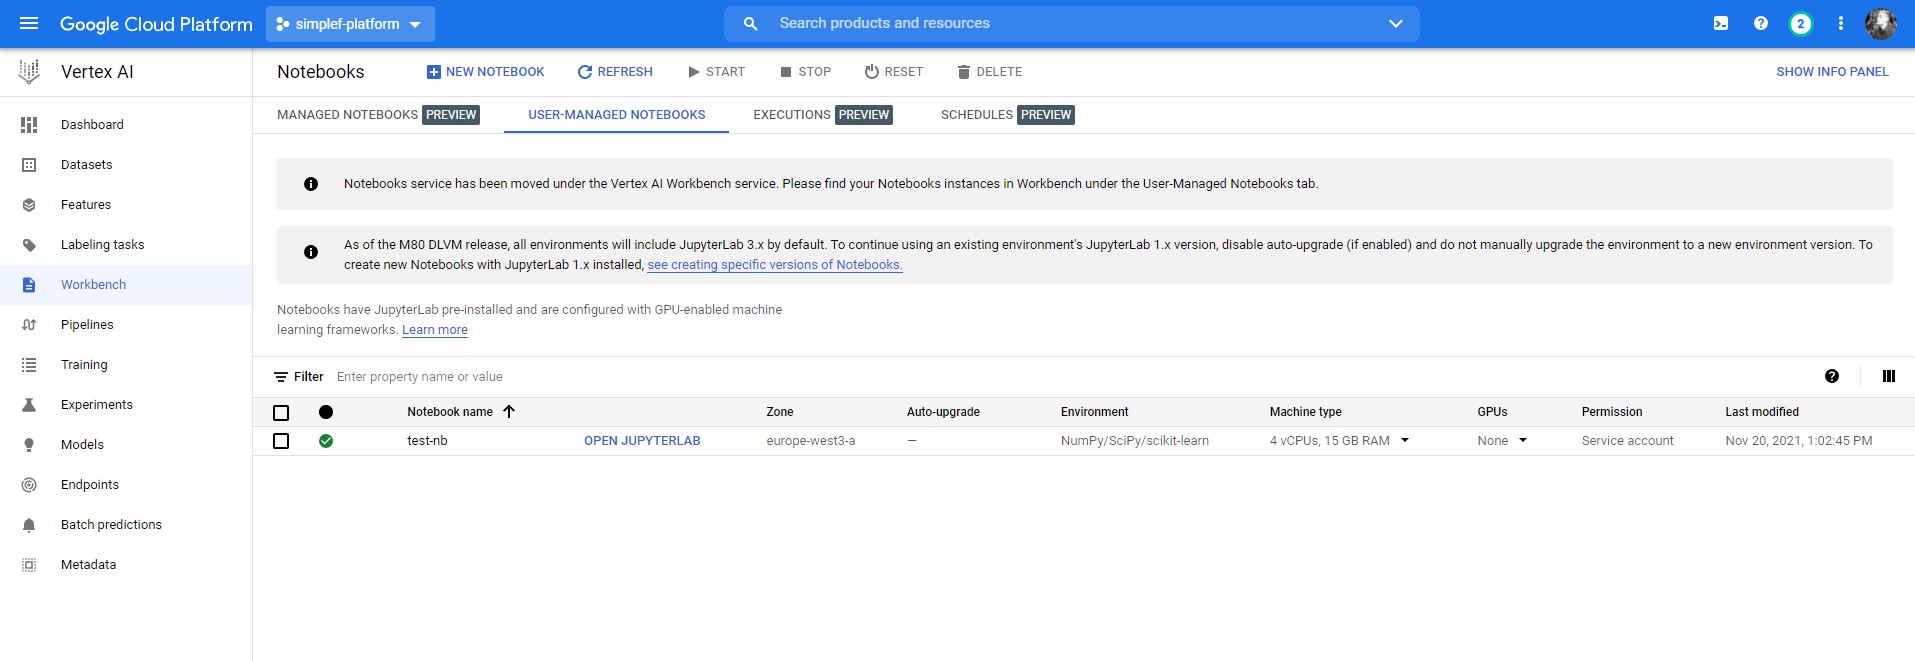The width and height of the screenshot is (1915, 661).
Task: Open JupyterLab for test-nb
Action: 642,440
